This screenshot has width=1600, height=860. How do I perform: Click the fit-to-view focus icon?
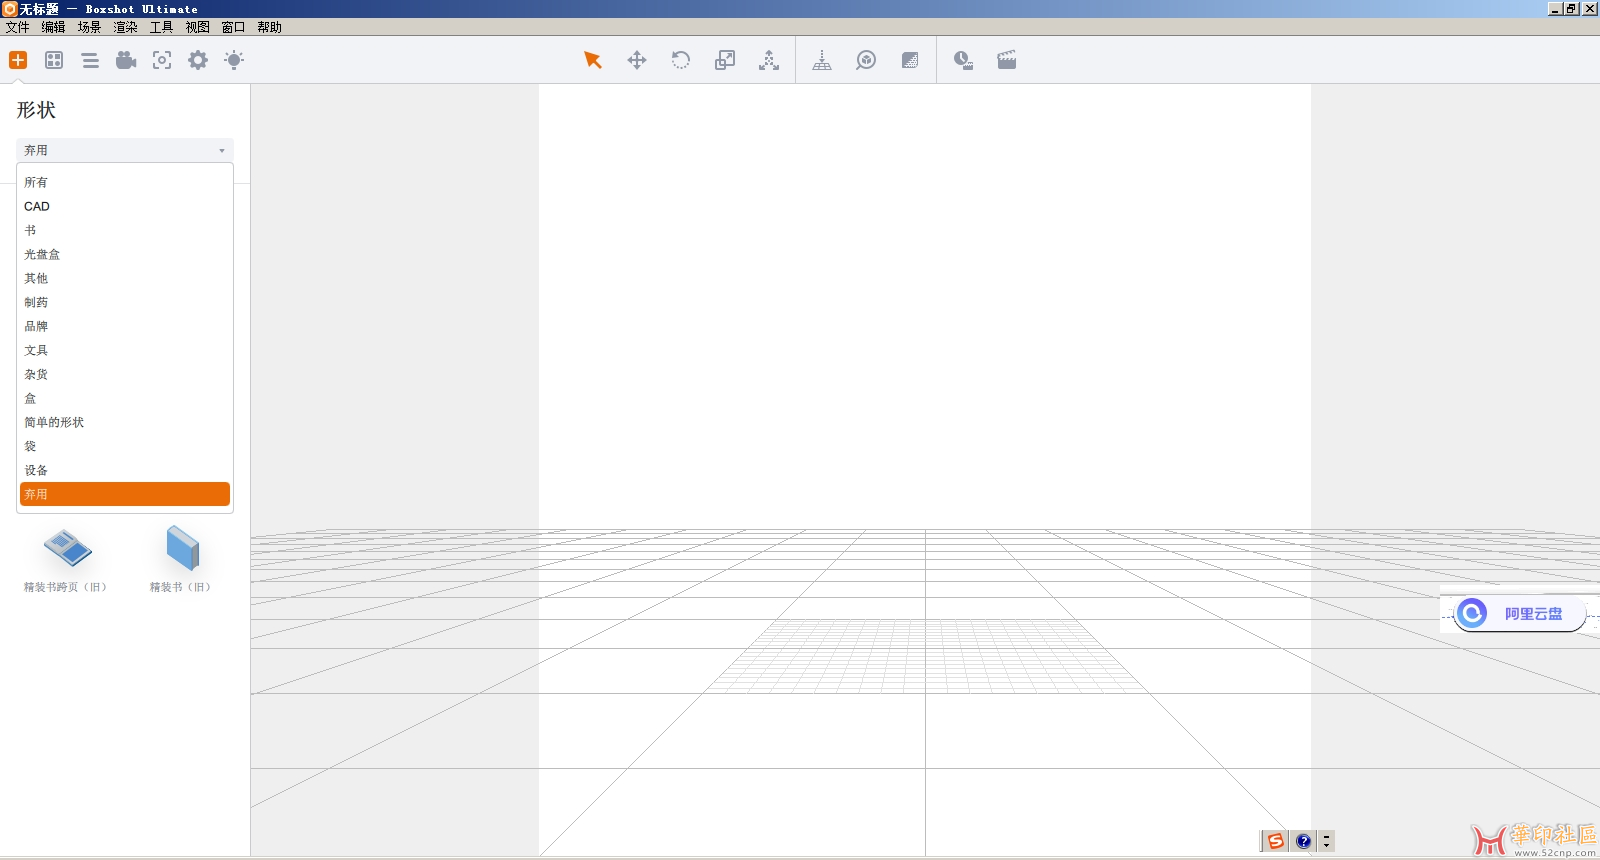162,60
